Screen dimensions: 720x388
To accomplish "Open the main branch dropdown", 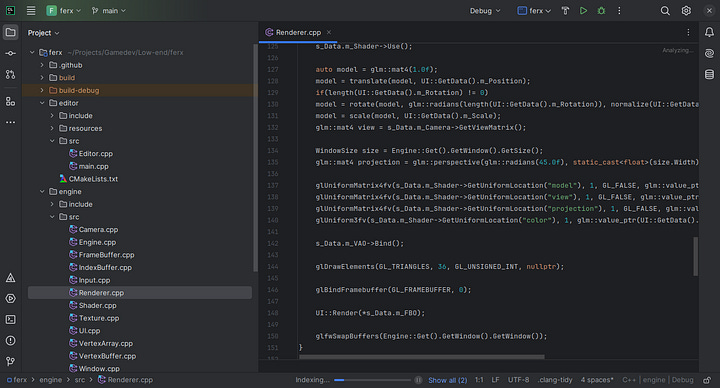I will (108, 11).
